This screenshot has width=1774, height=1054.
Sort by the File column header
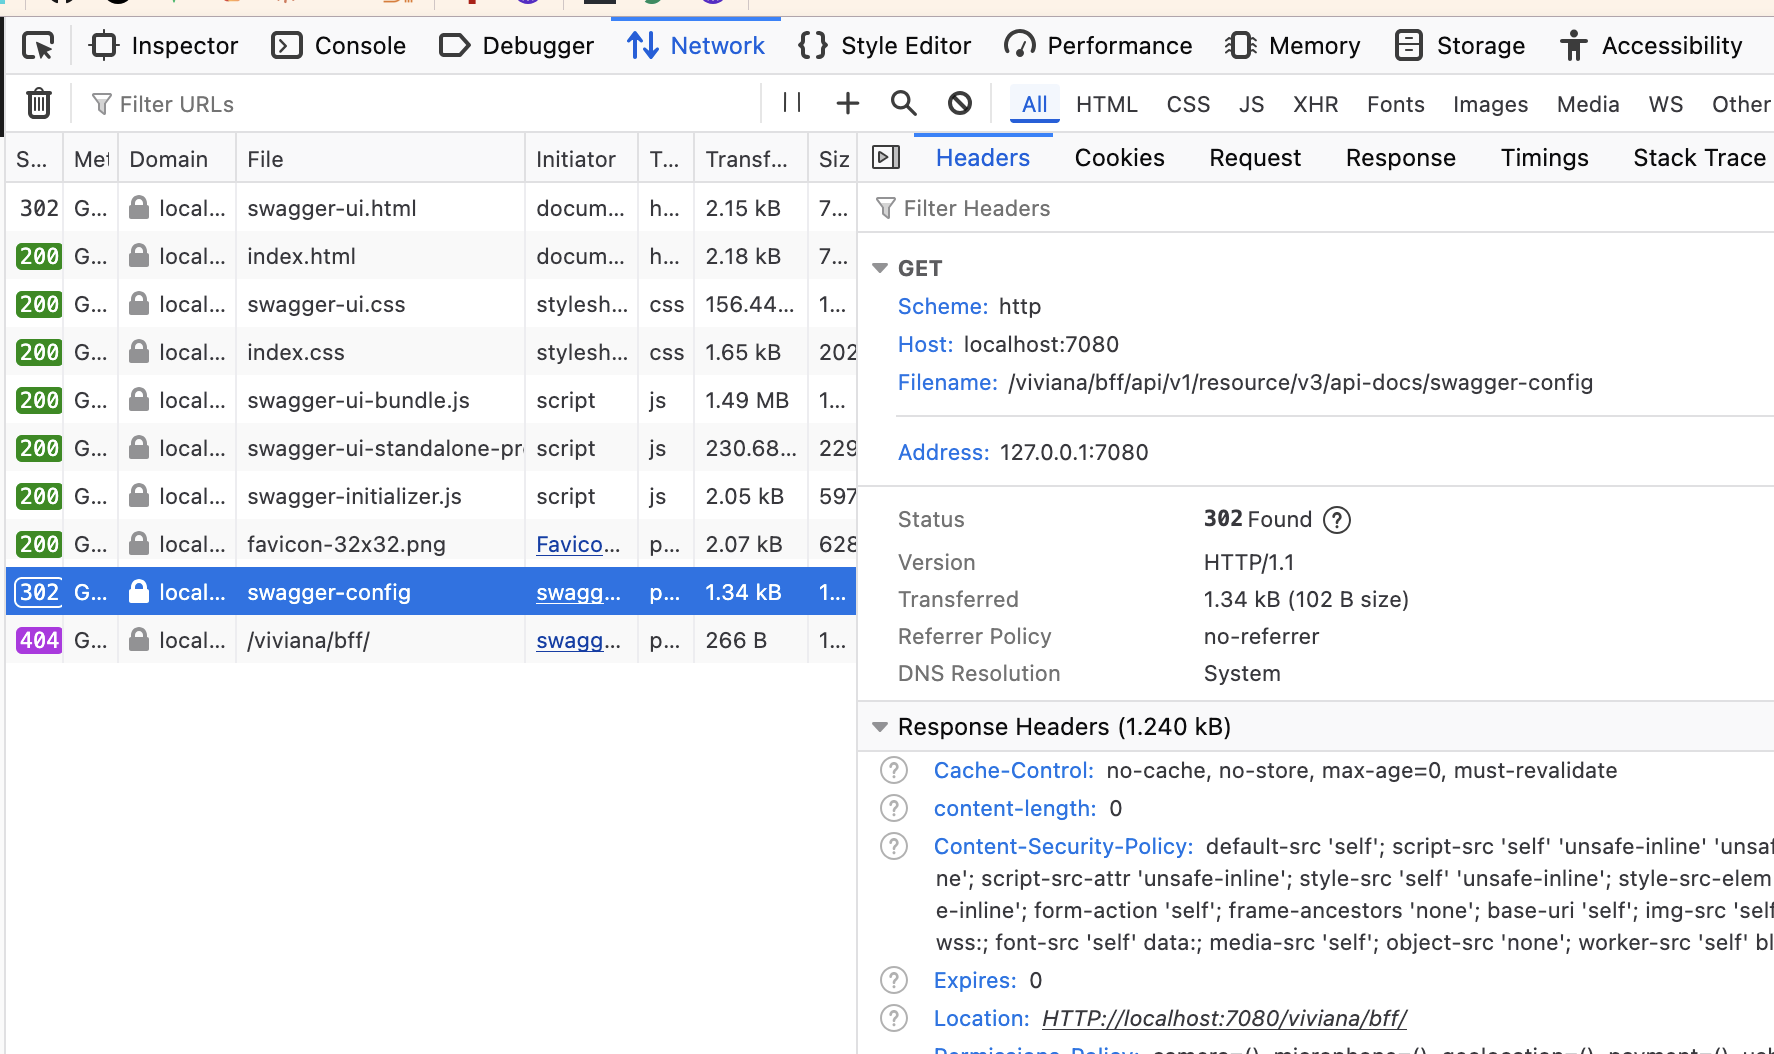pyautogui.click(x=380, y=159)
